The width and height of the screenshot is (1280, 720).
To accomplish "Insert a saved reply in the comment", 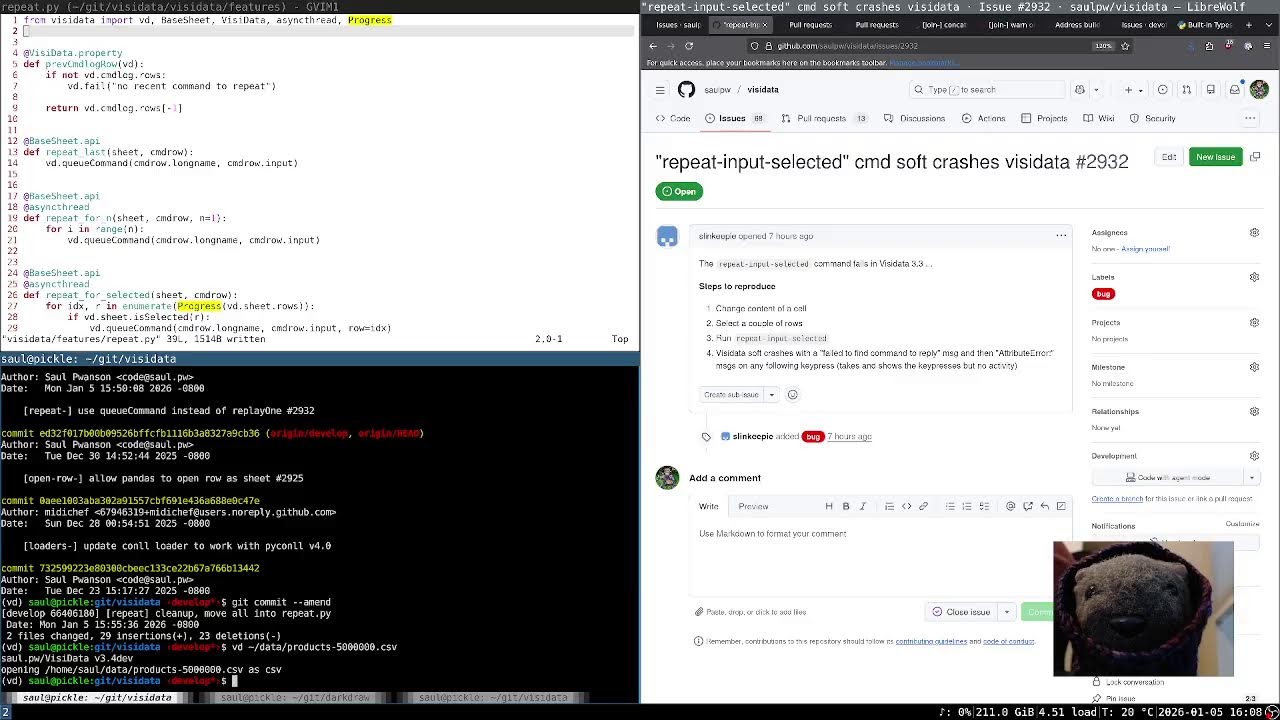I will point(1044,506).
